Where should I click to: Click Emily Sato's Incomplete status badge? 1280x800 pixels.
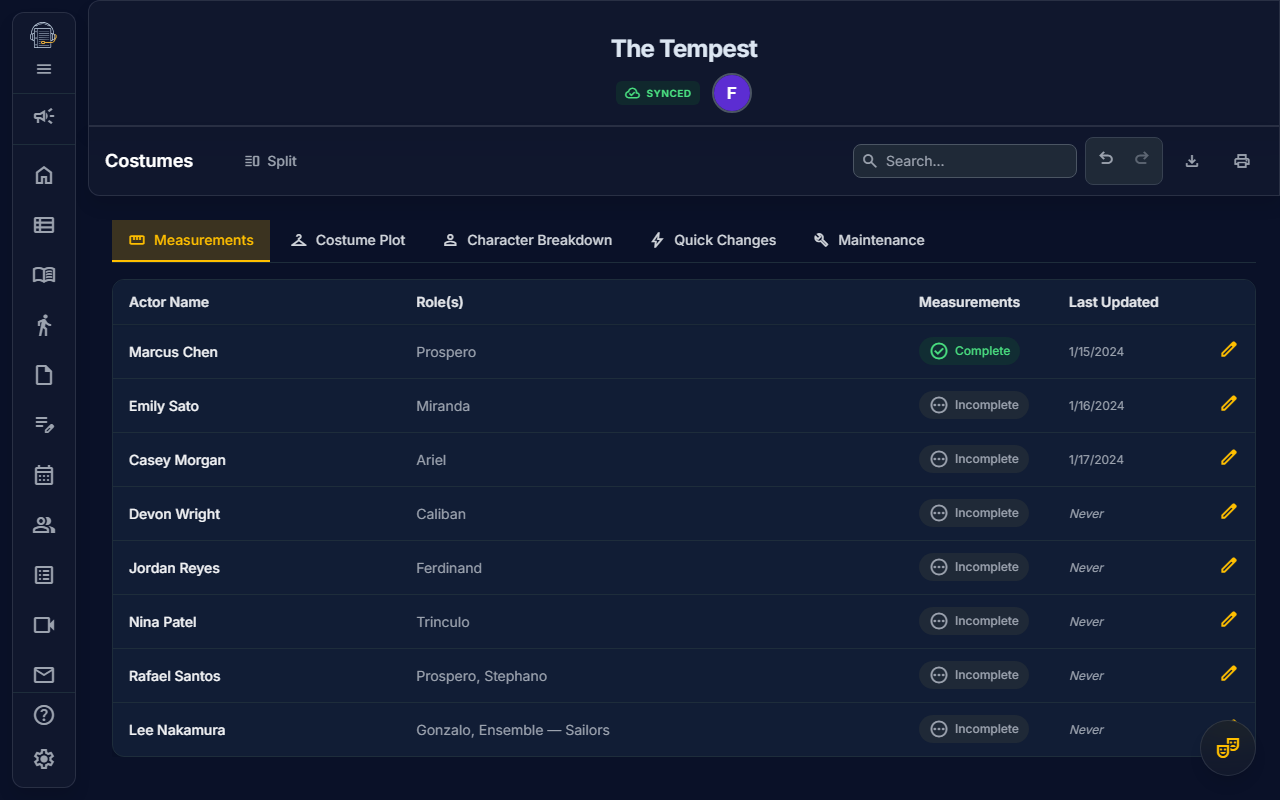pos(974,405)
